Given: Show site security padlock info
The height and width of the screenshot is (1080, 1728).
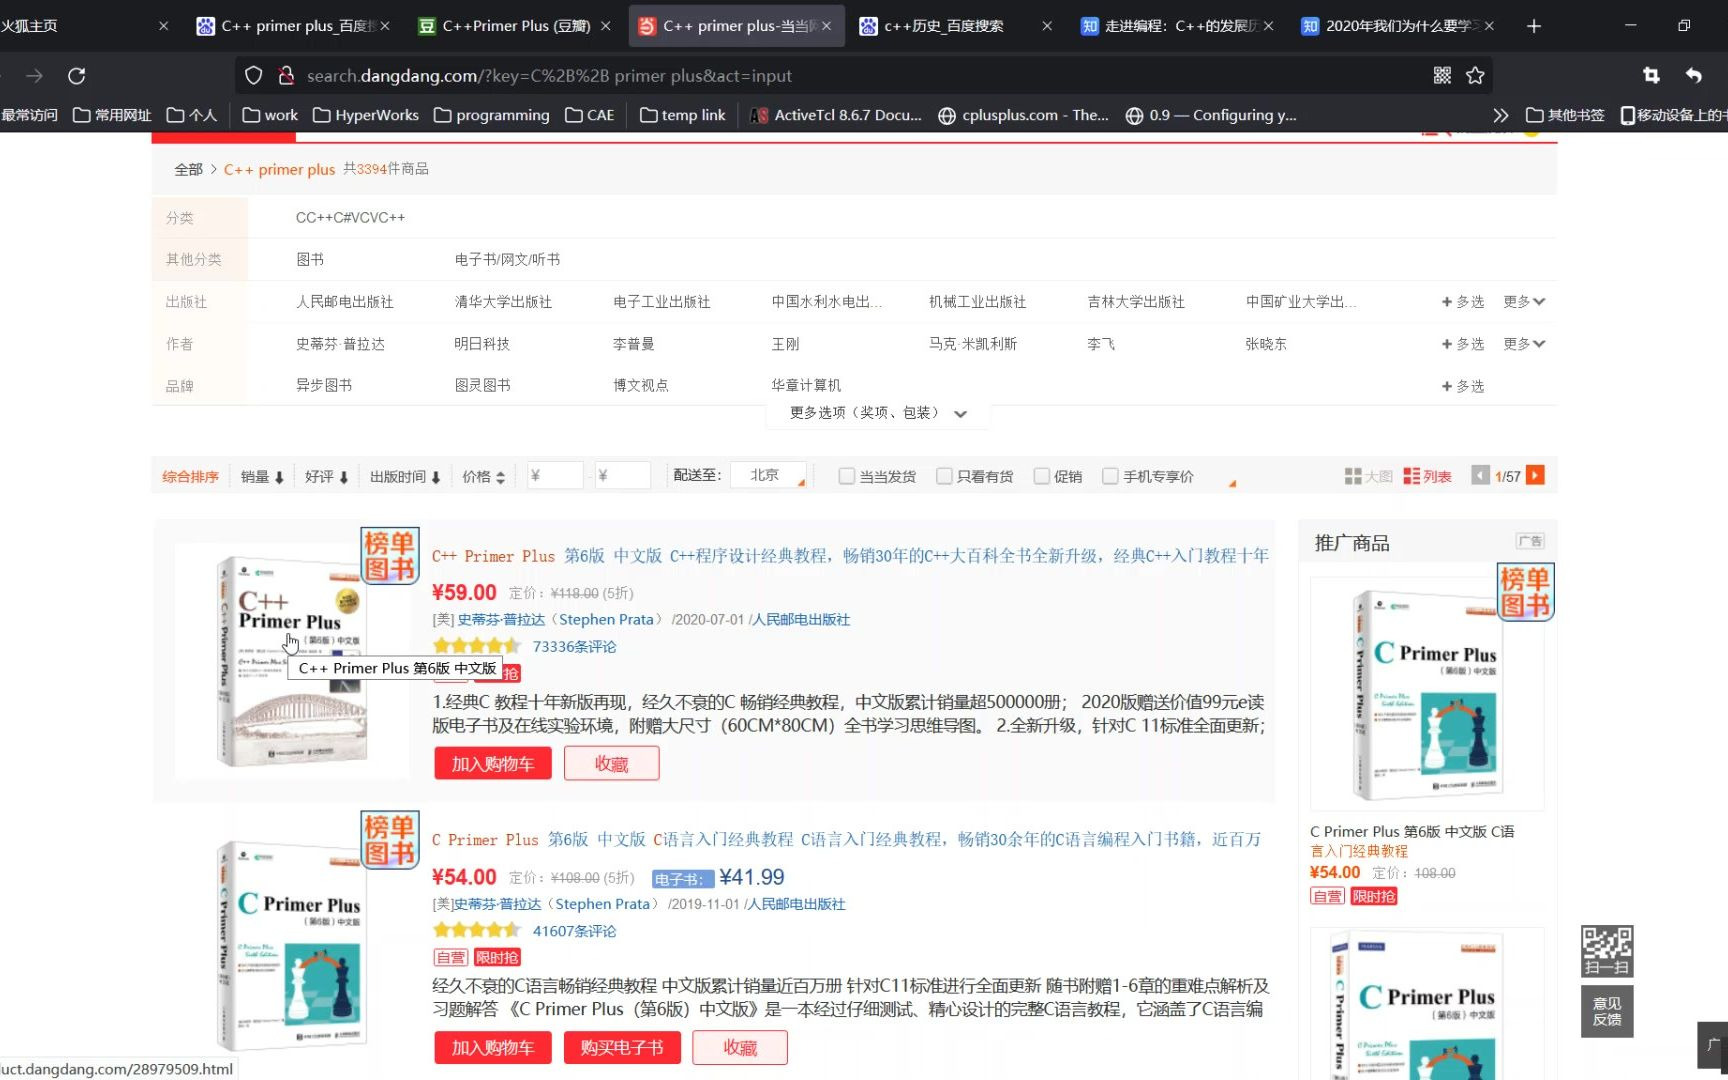Looking at the screenshot, I should (x=286, y=75).
